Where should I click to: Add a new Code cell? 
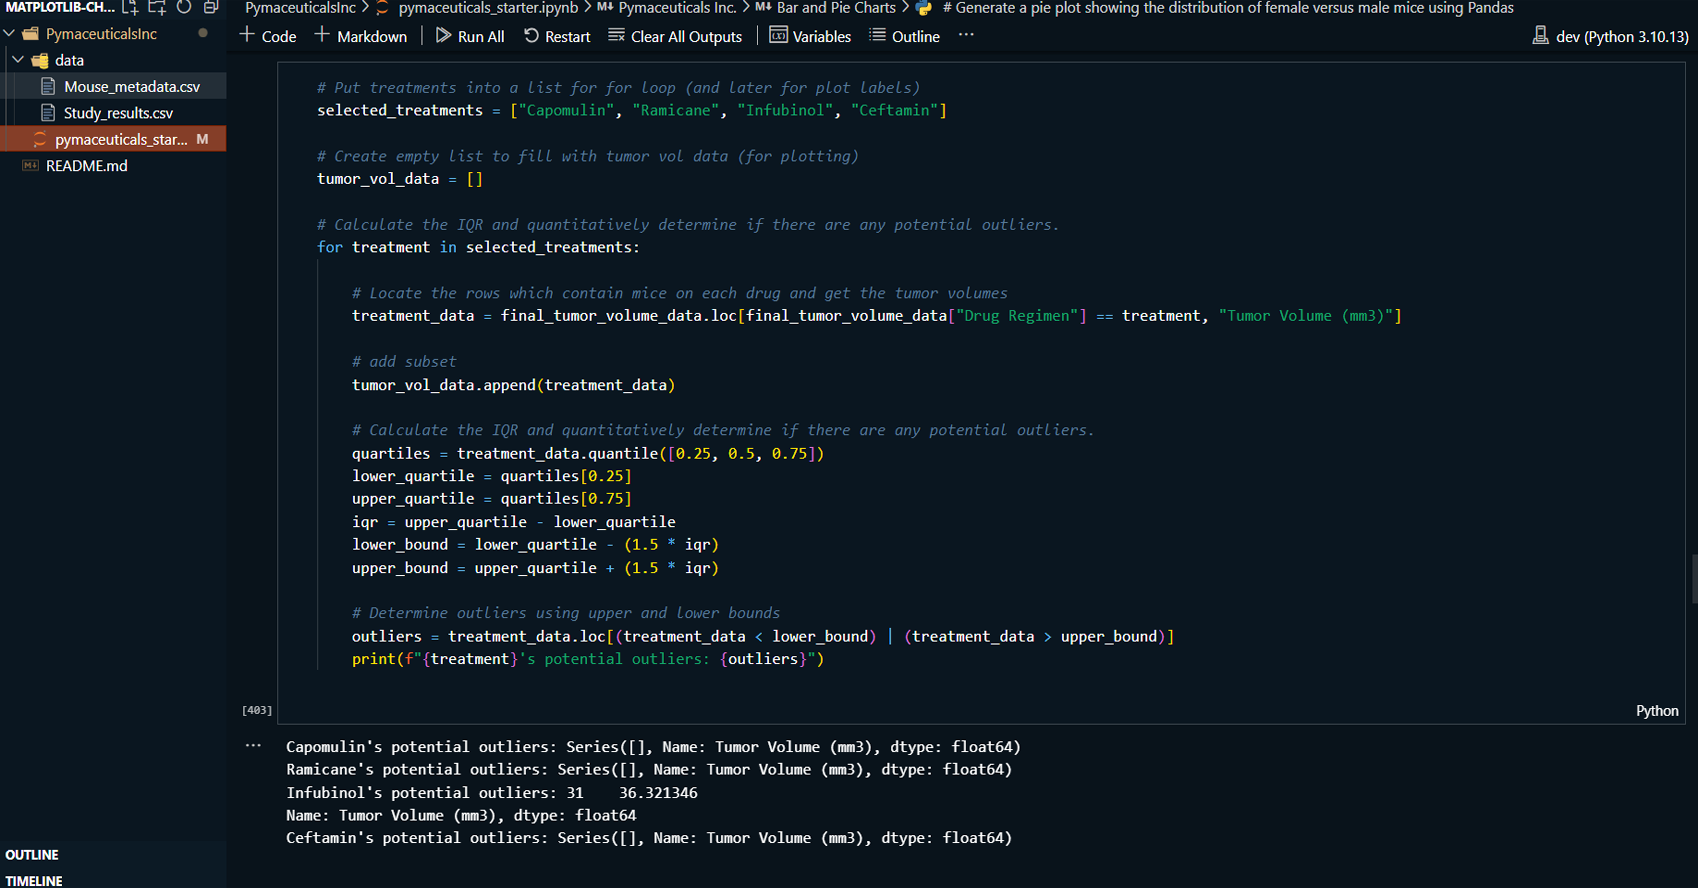268,36
